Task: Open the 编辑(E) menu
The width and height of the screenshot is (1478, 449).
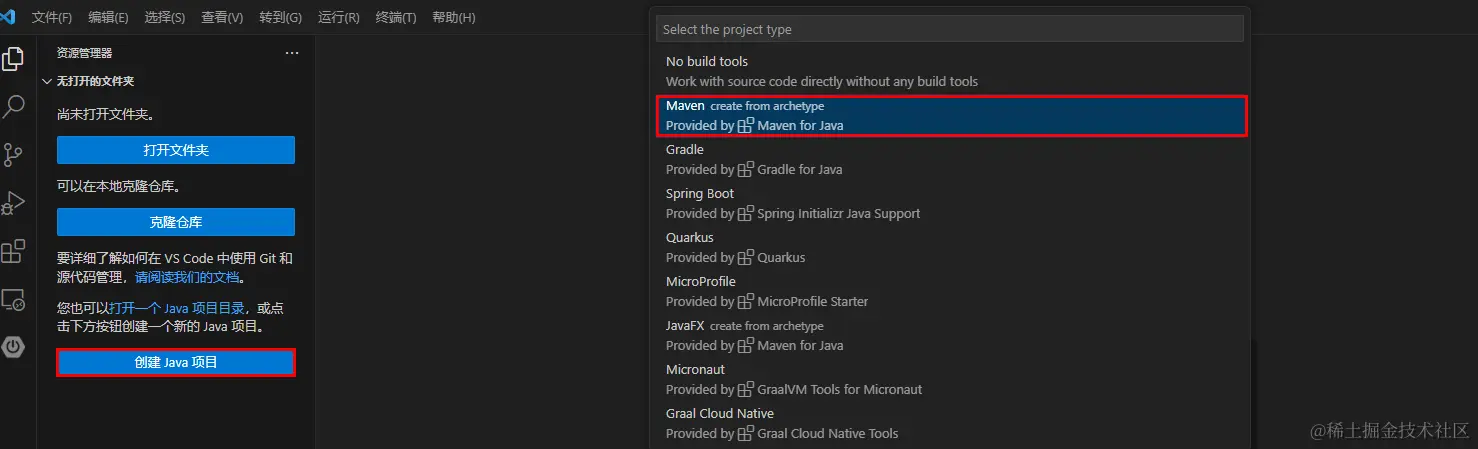Action: (108, 18)
